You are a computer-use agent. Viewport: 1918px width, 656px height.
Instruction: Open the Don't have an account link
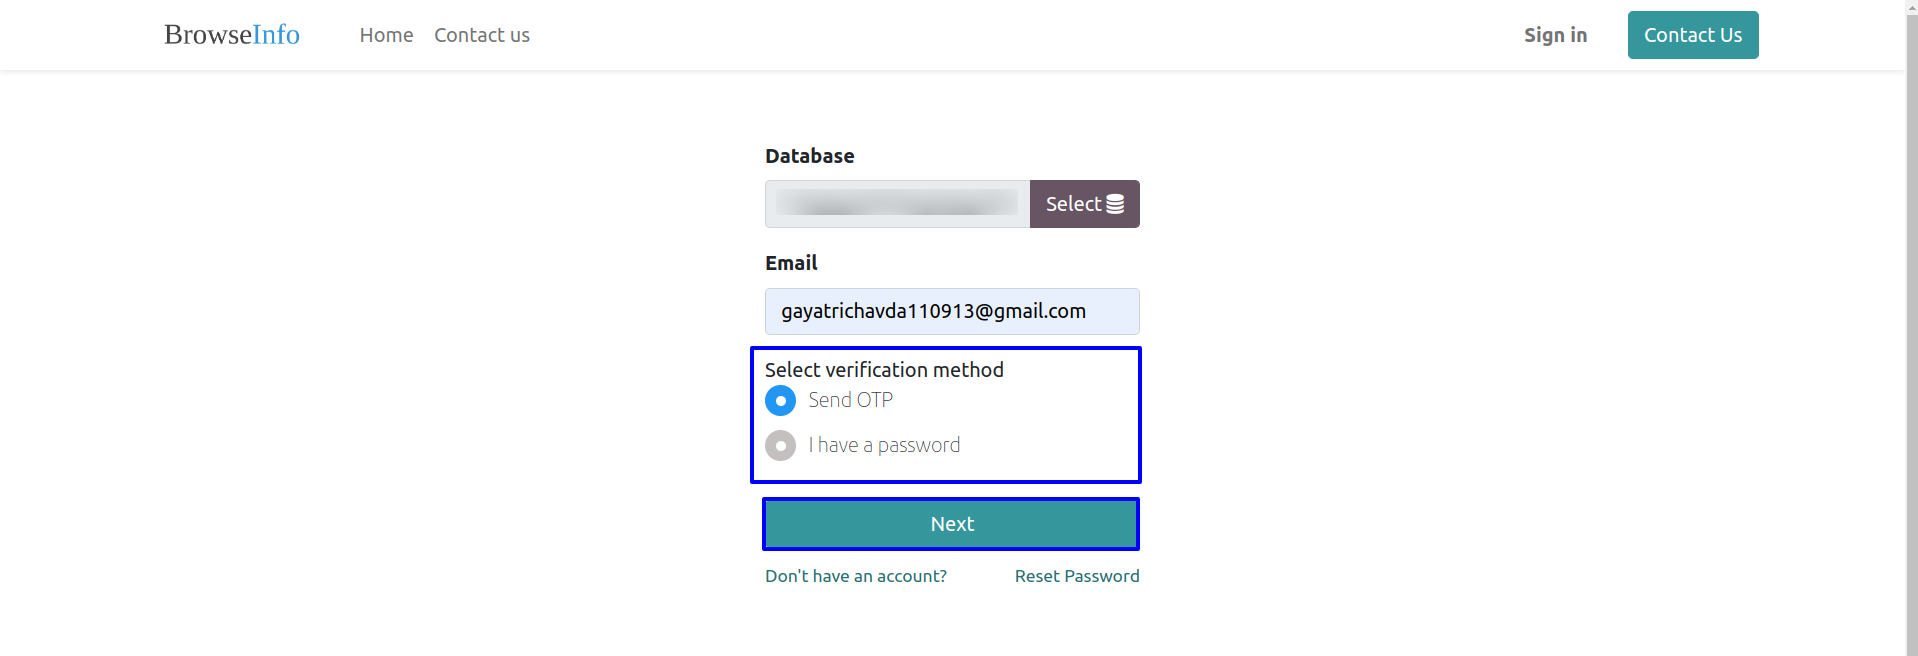856,576
